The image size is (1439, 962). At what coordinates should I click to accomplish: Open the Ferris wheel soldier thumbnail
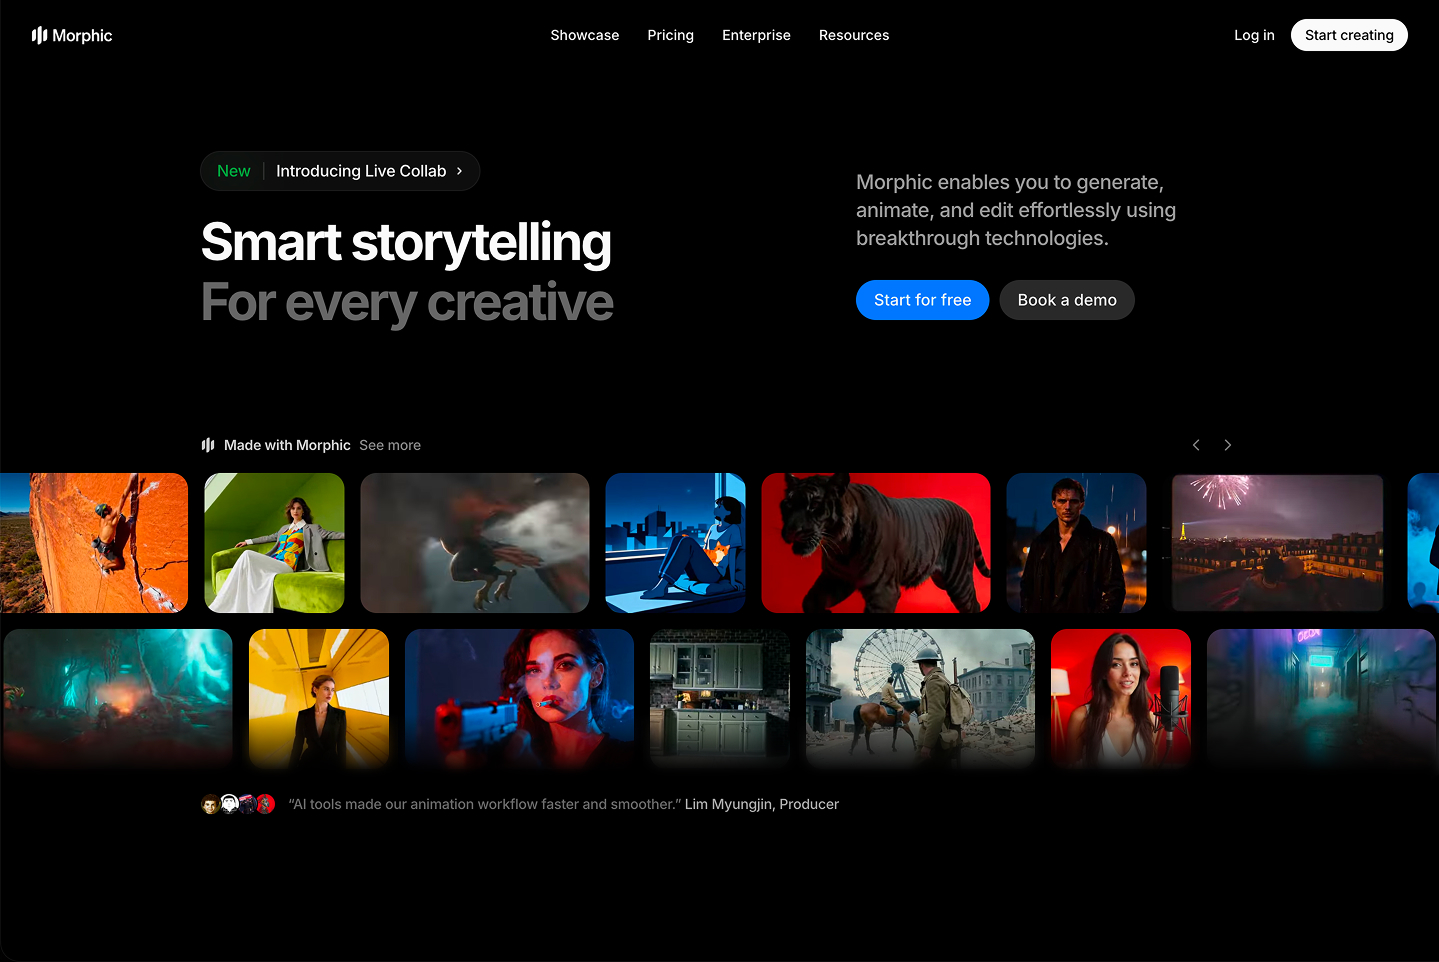[x=920, y=698]
